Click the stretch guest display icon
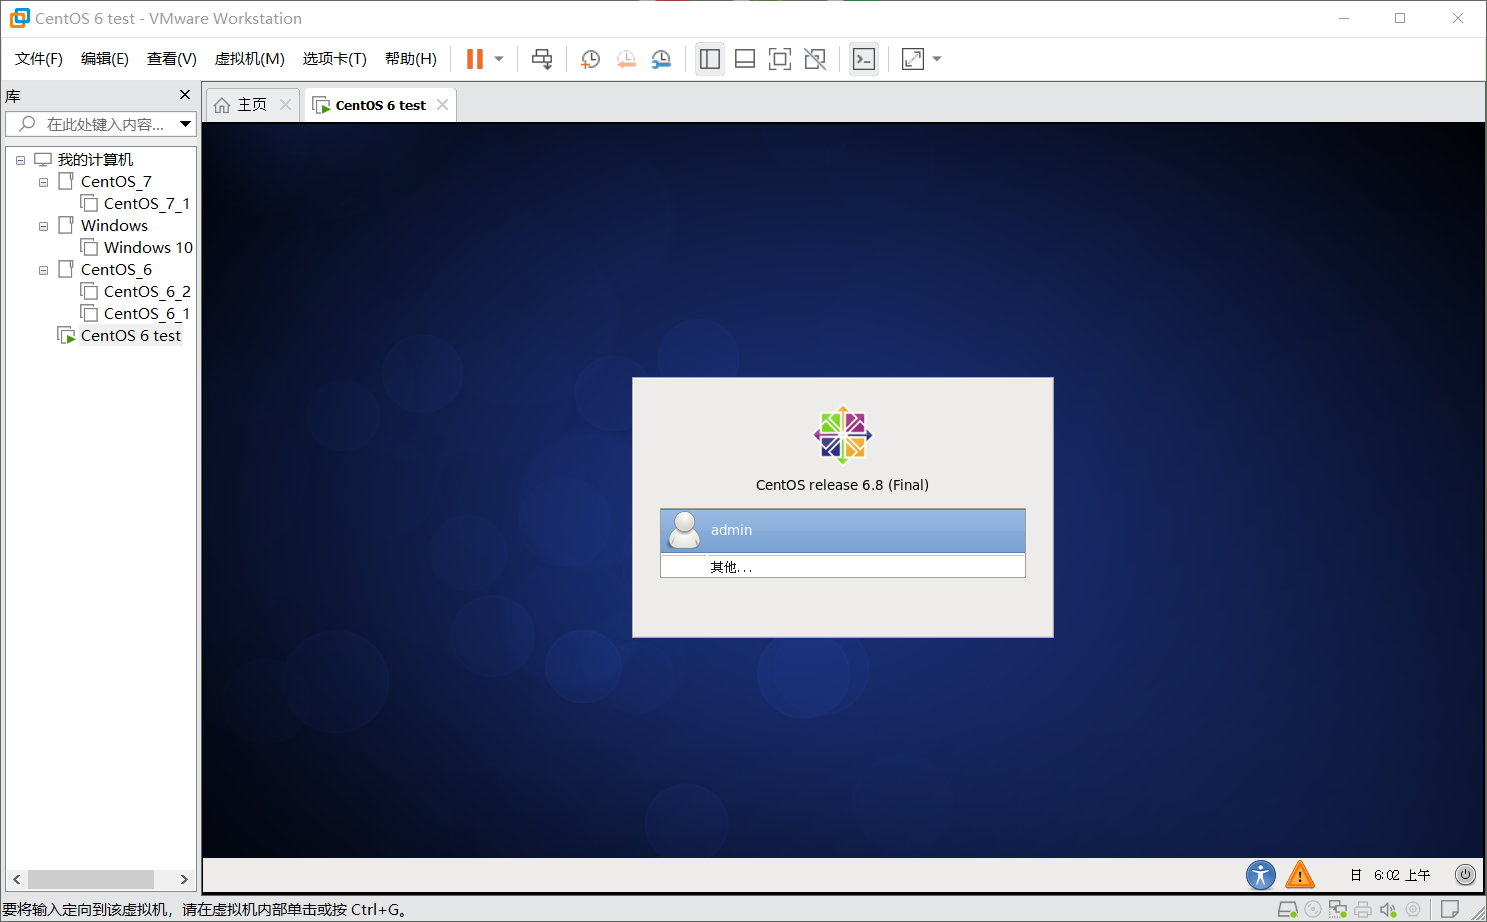 913,59
